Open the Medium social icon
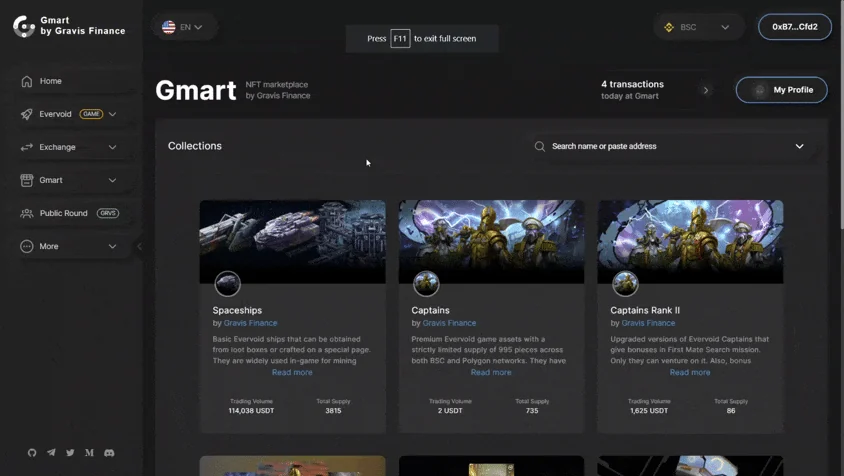Screen dimensions: 844x476 click(89, 453)
